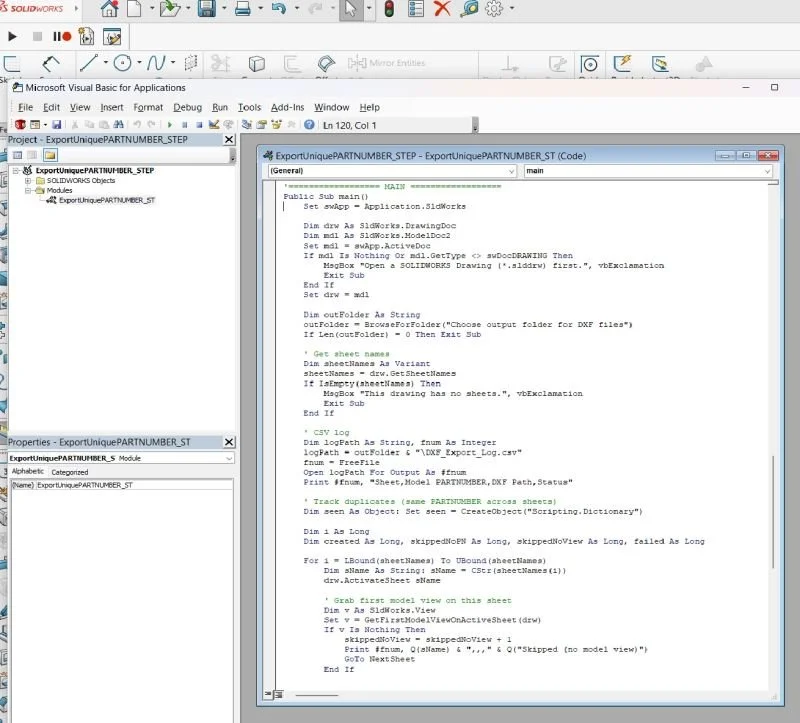Open the Options gear dropdown arrow

coord(512,9)
